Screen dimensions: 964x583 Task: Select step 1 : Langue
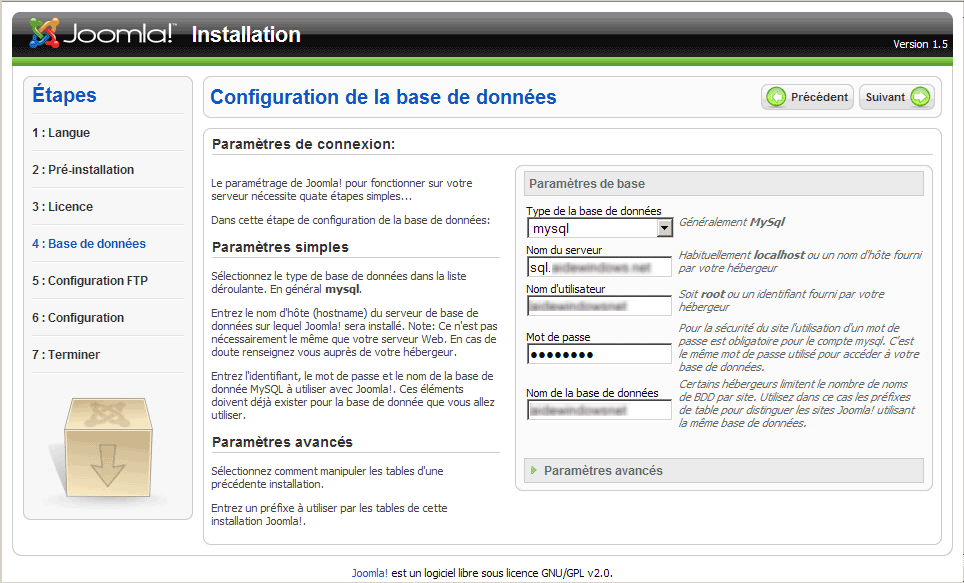click(x=61, y=133)
